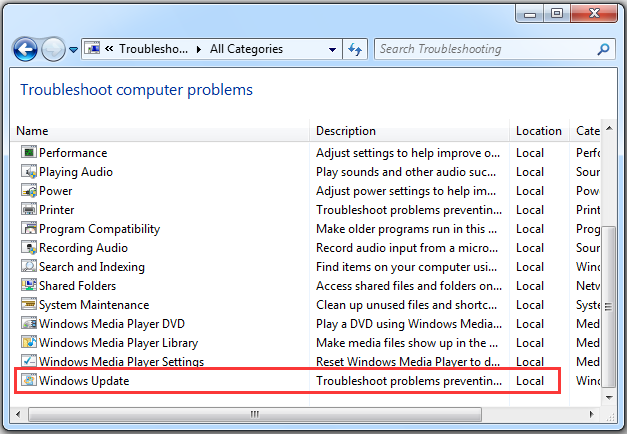Click the control panel icon in address bar
Screen dimensions: 627x434
93,48
